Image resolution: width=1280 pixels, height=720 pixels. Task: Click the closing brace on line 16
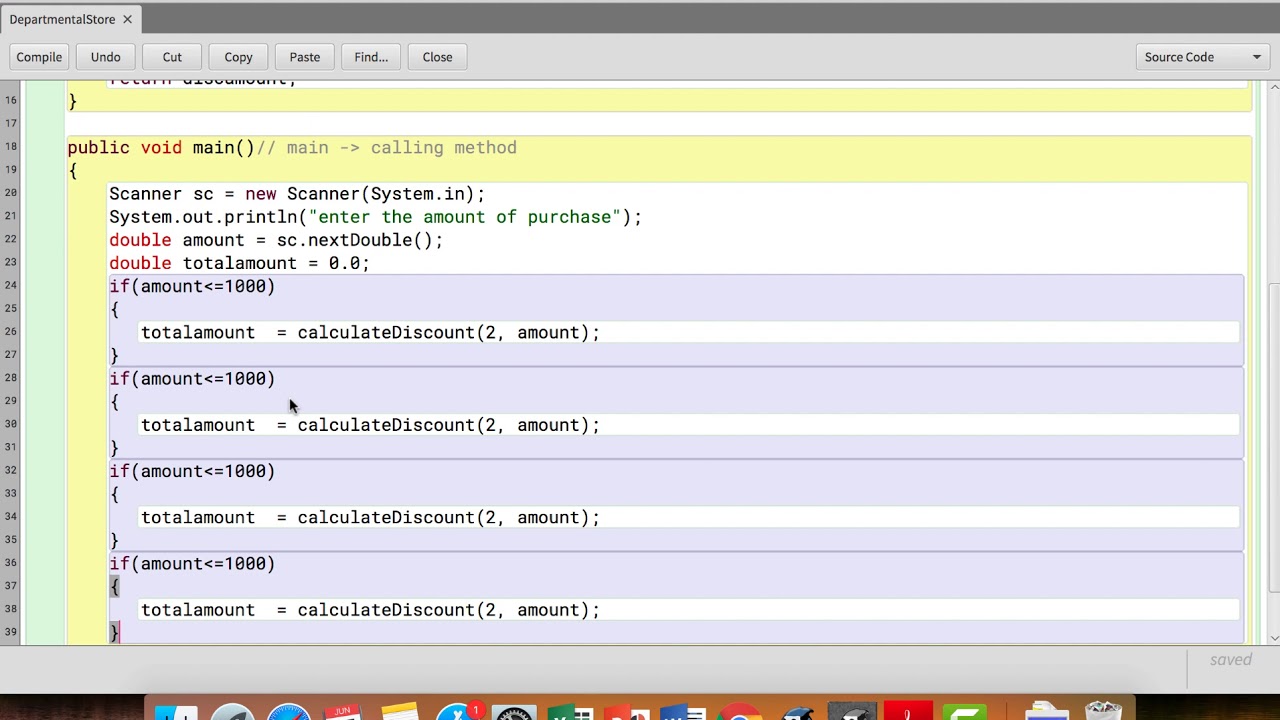pos(72,101)
